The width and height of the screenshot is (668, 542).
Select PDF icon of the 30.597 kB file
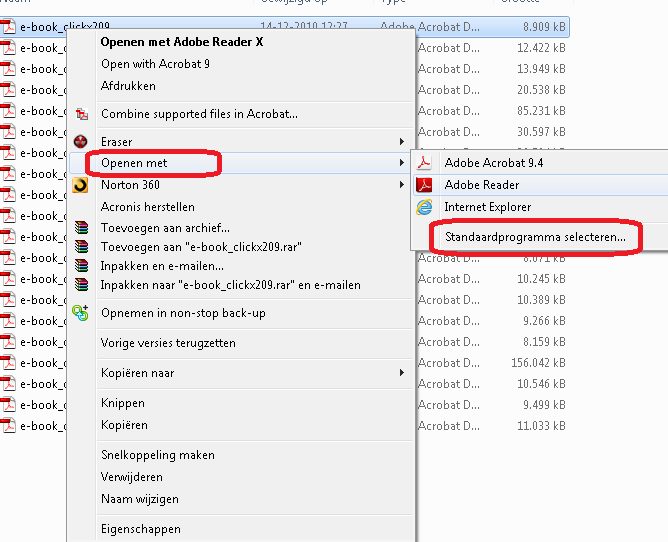click(8, 132)
